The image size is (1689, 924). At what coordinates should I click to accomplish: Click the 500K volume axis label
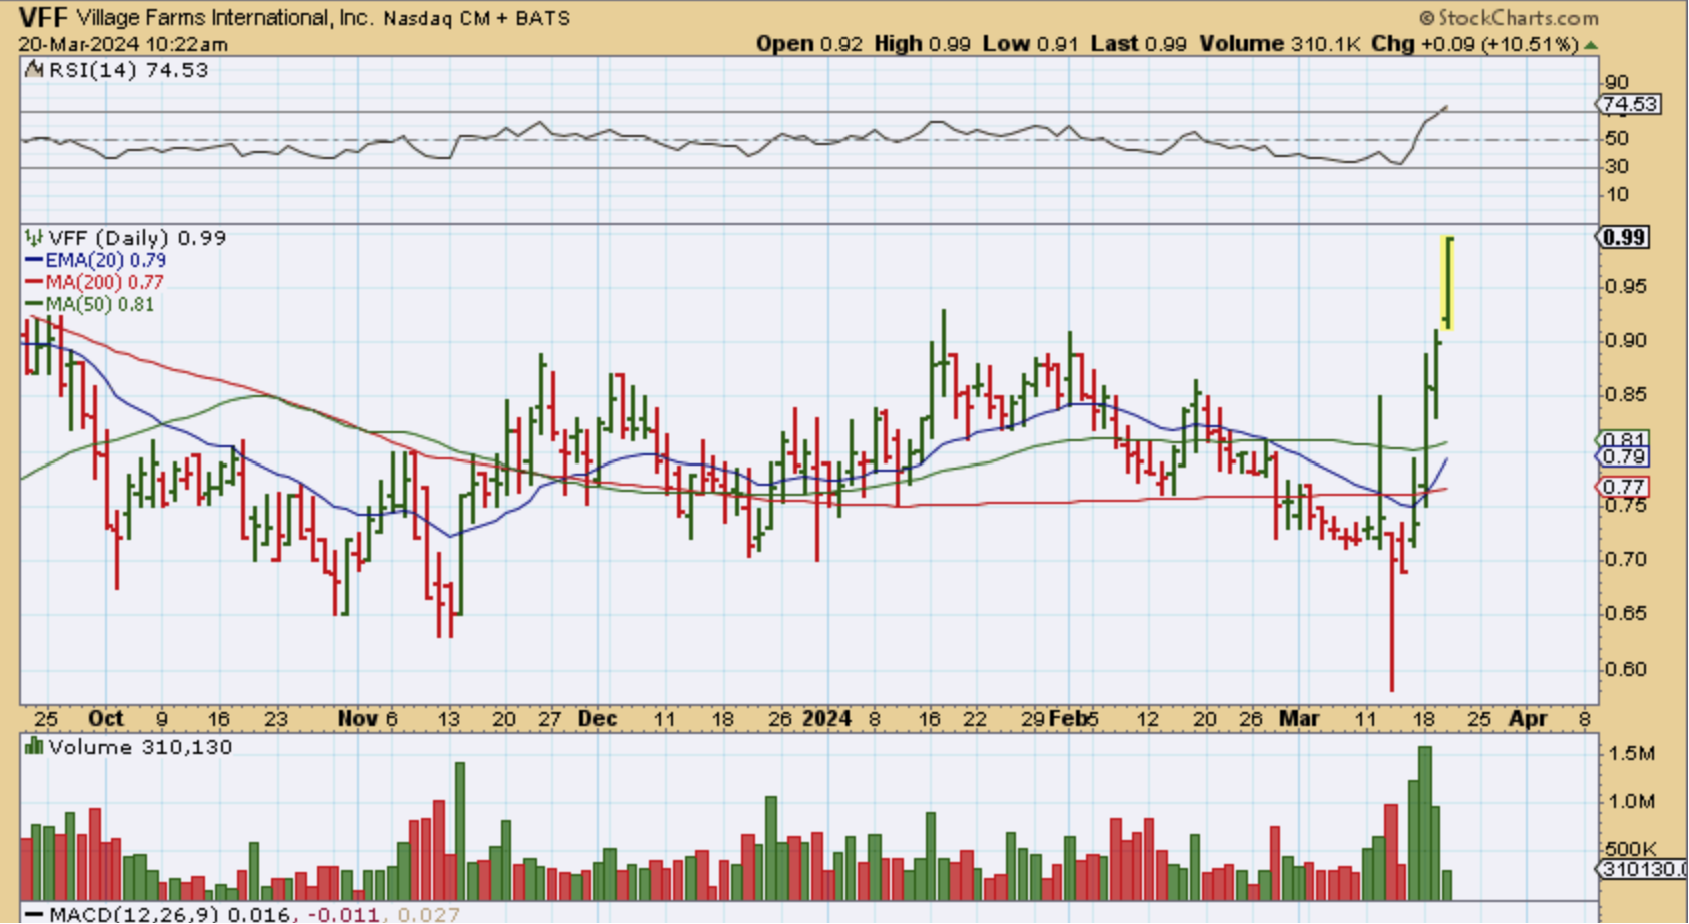(x=1631, y=848)
